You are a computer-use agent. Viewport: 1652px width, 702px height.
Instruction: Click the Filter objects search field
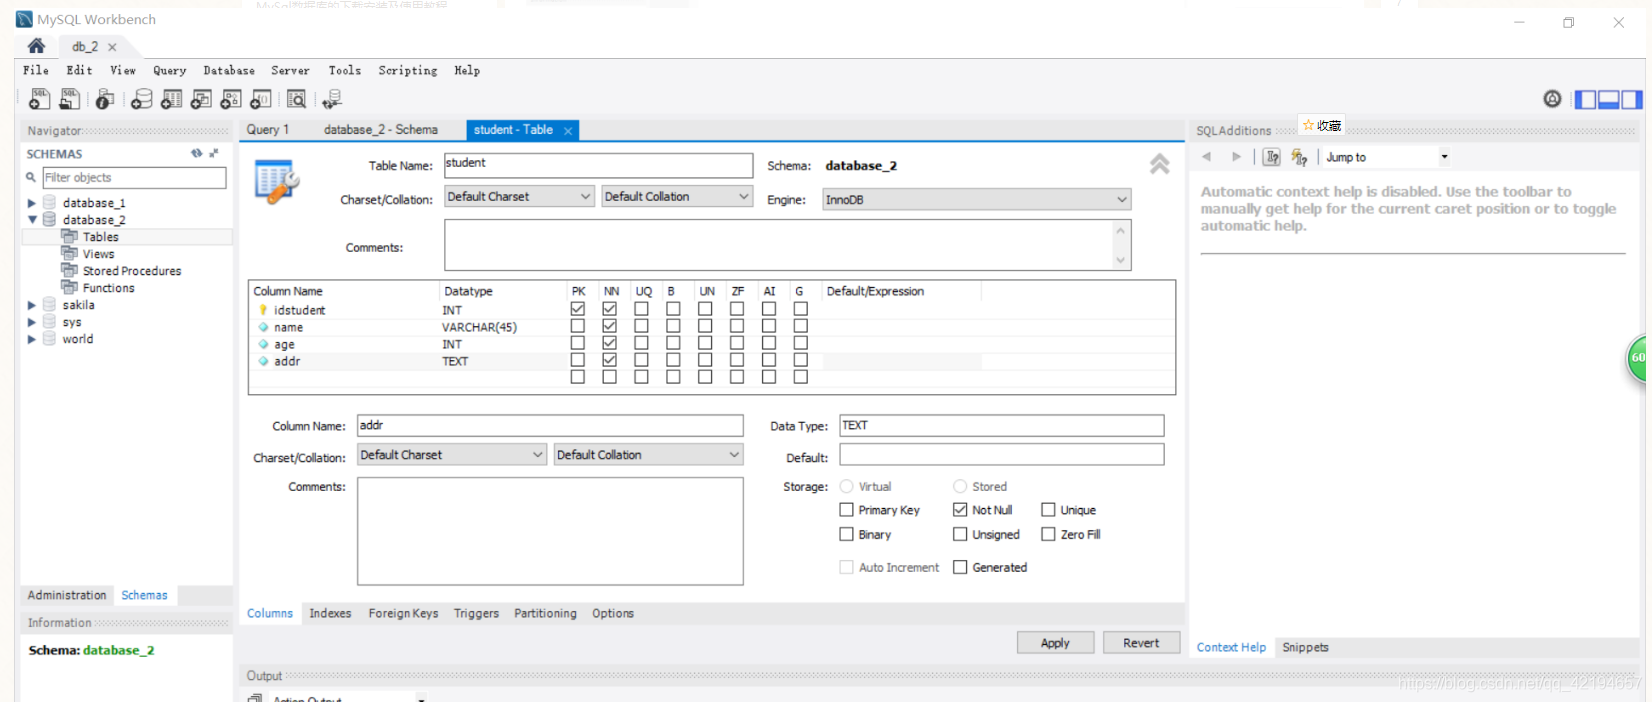coord(134,178)
